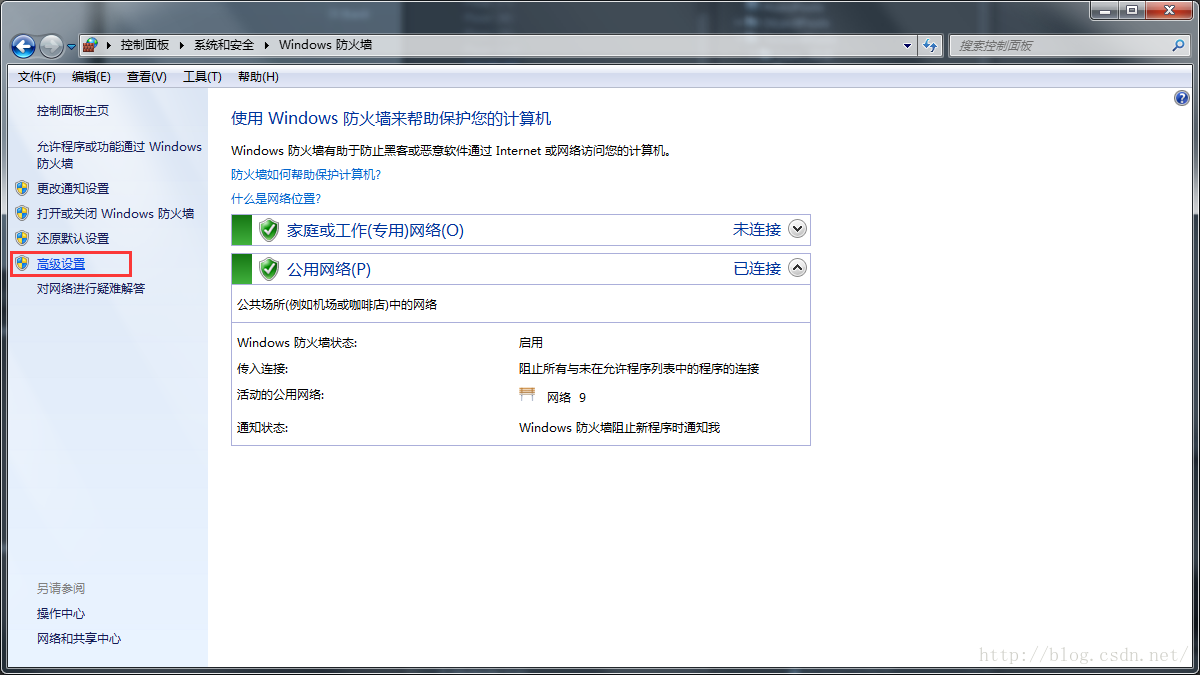The width and height of the screenshot is (1200, 675).
Task: Expand arrow after 控制面板 breadcrumb
Action: point(182,45)
